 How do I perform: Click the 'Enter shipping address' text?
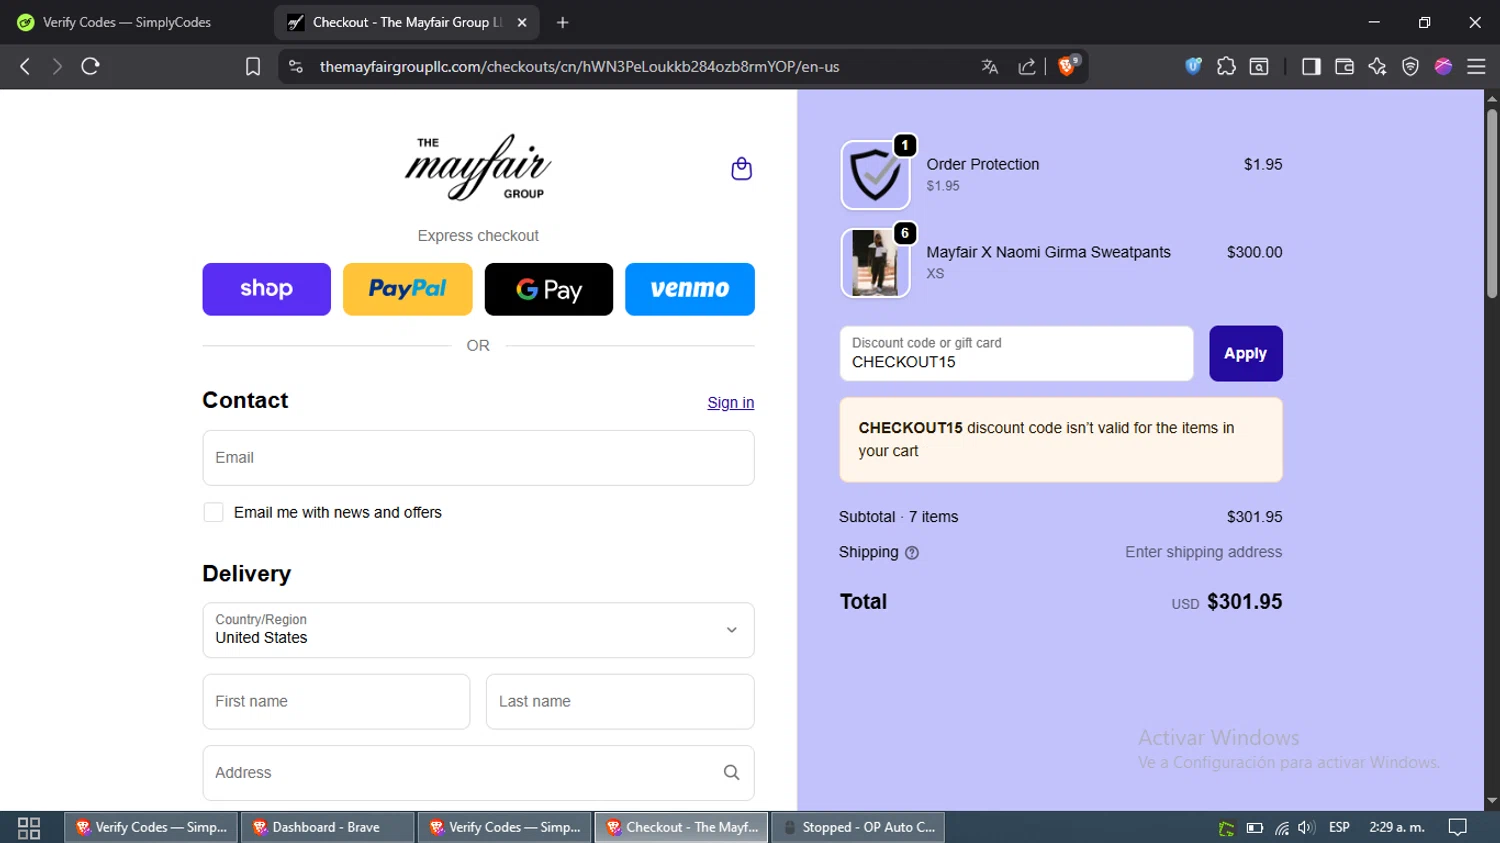pos(1203,552)
